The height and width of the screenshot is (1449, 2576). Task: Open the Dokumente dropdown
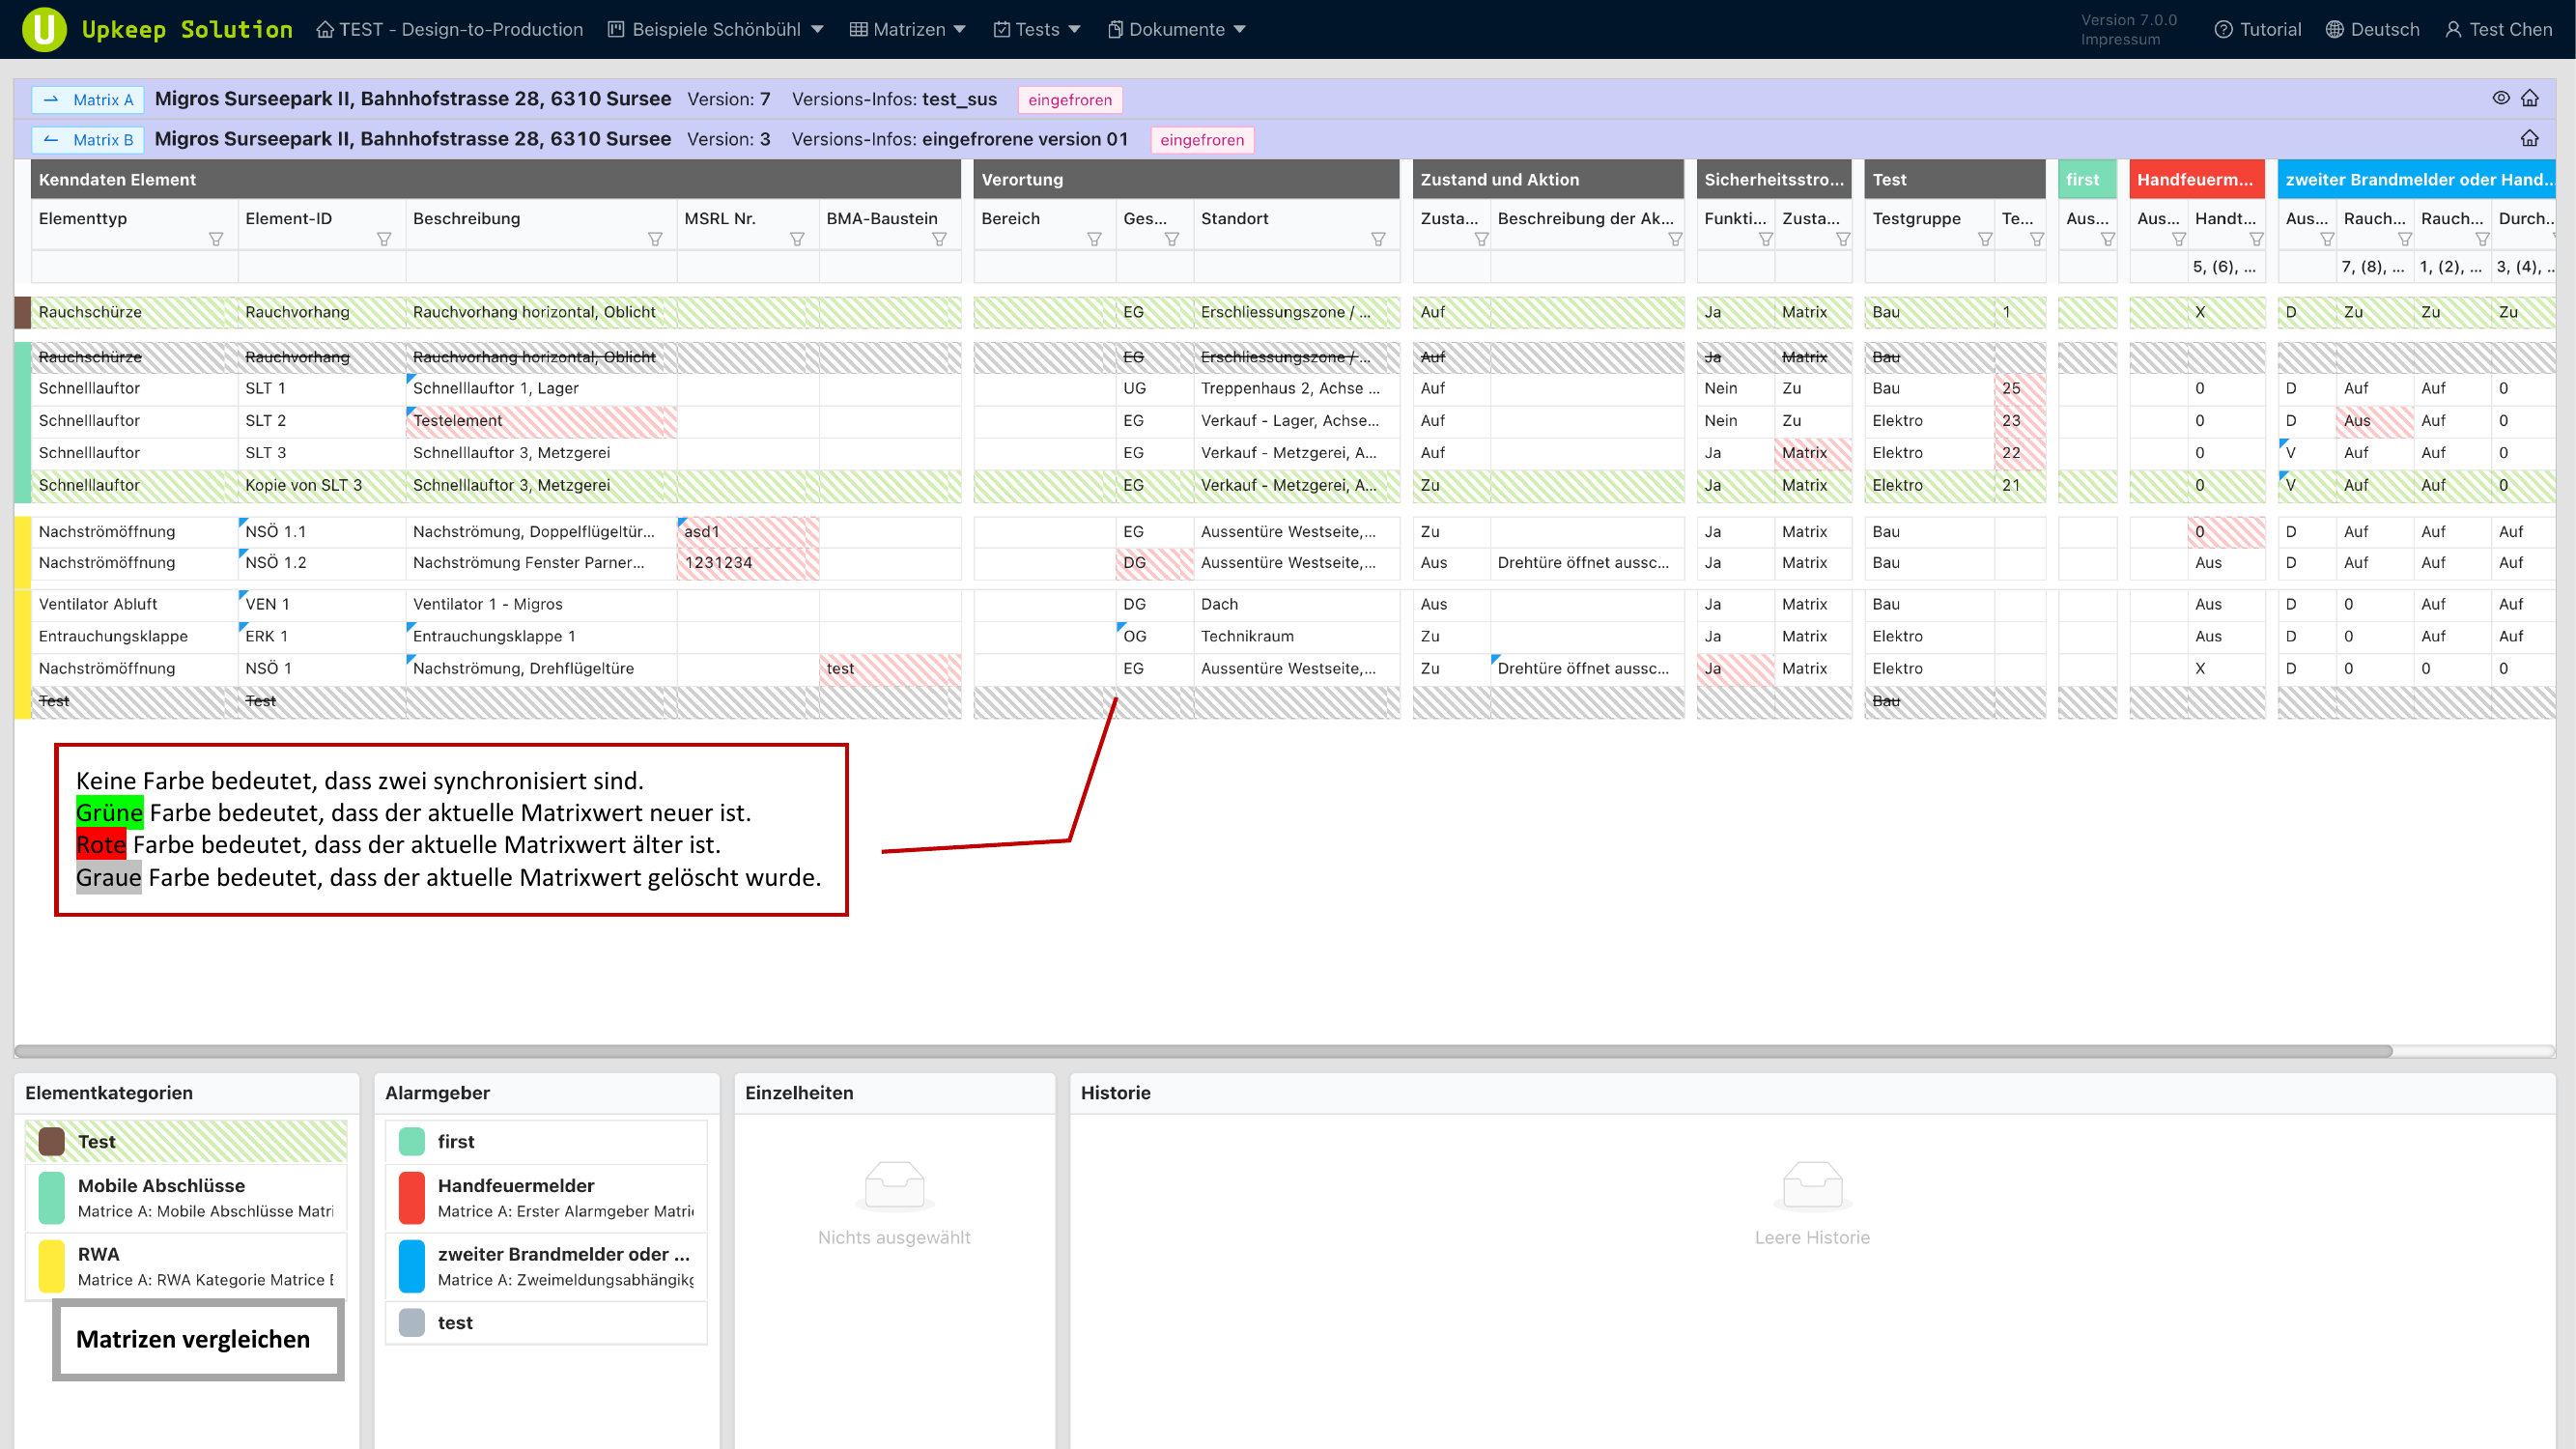pyautogui.click(x=1177, y=29)
